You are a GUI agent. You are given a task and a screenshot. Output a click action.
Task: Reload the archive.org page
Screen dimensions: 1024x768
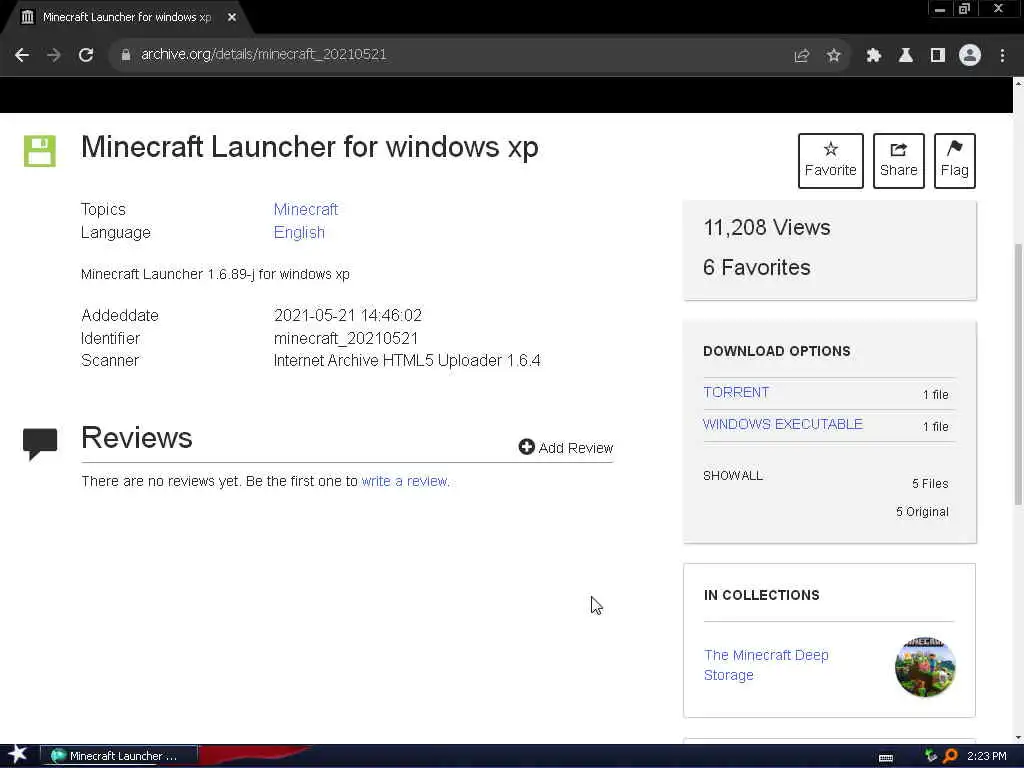tap(86, 55)
